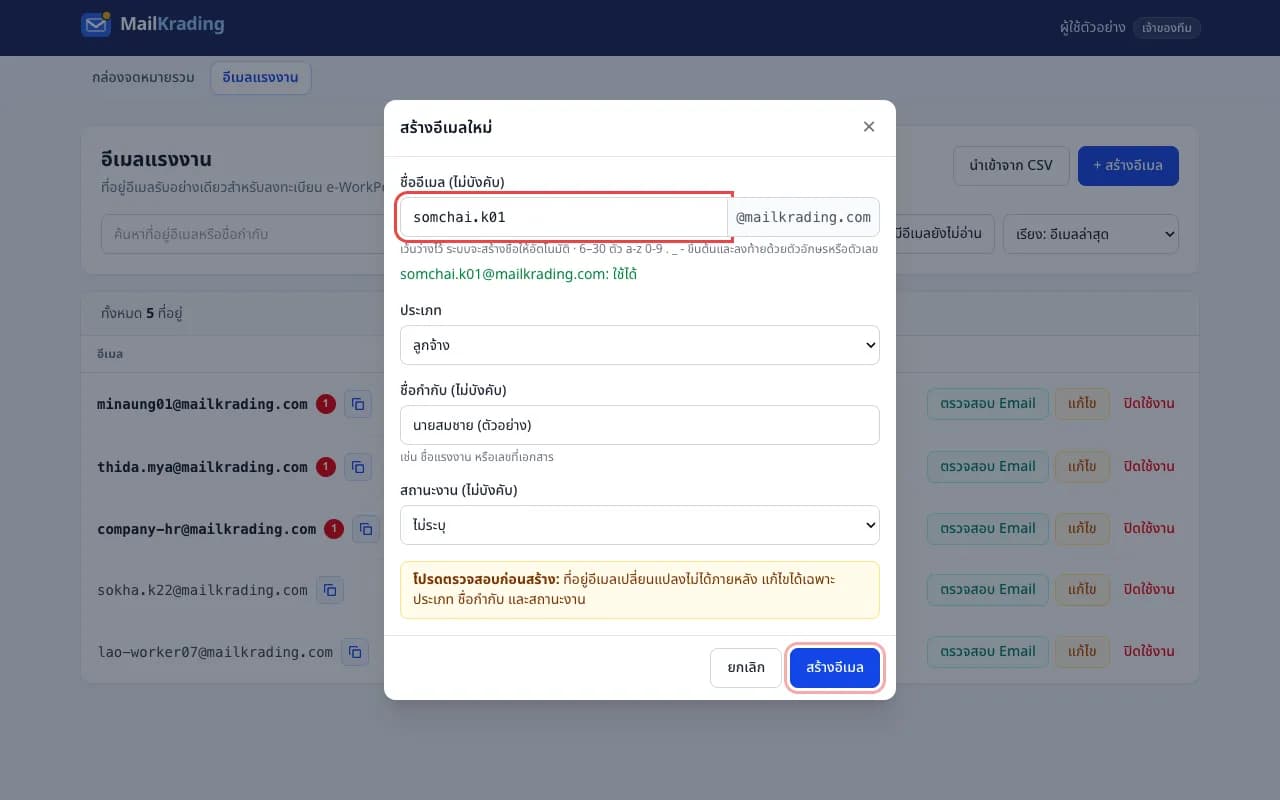Click the ยกเลิก button
Screen dimensions: 1280x800
pos(746,668)
